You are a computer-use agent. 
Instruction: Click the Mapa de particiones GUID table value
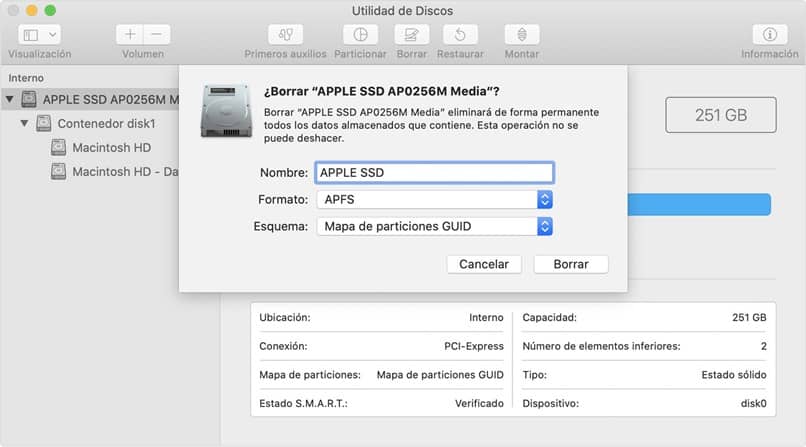tap(440, 375)
